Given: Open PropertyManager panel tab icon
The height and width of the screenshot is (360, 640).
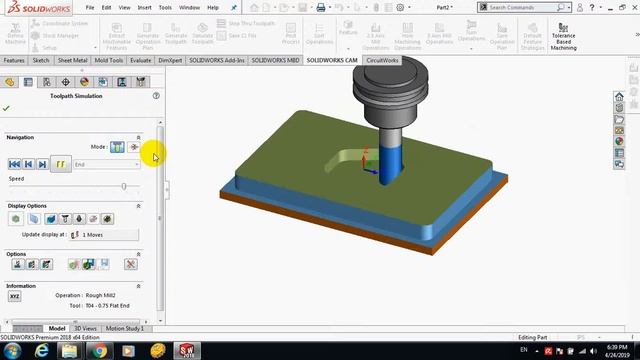Looking at the screenshot, I should [28, 82].
